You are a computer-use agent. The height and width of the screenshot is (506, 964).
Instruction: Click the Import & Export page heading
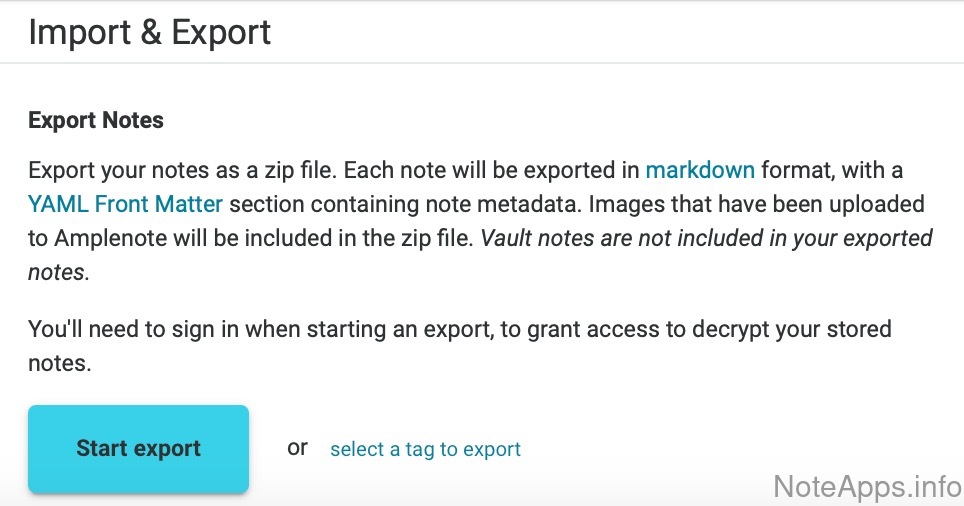[x=149, y=32]
